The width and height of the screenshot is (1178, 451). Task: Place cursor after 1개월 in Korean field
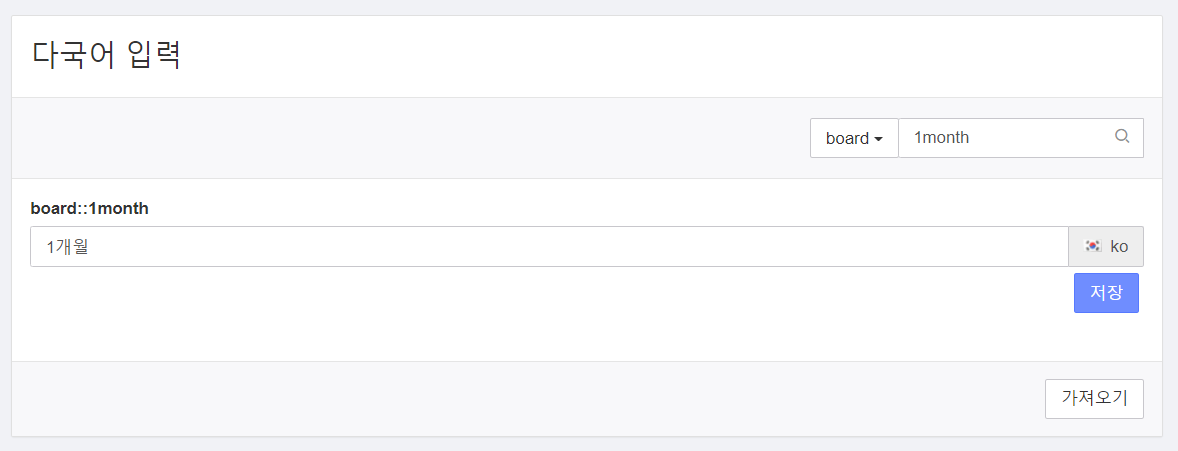click(89, 247)
